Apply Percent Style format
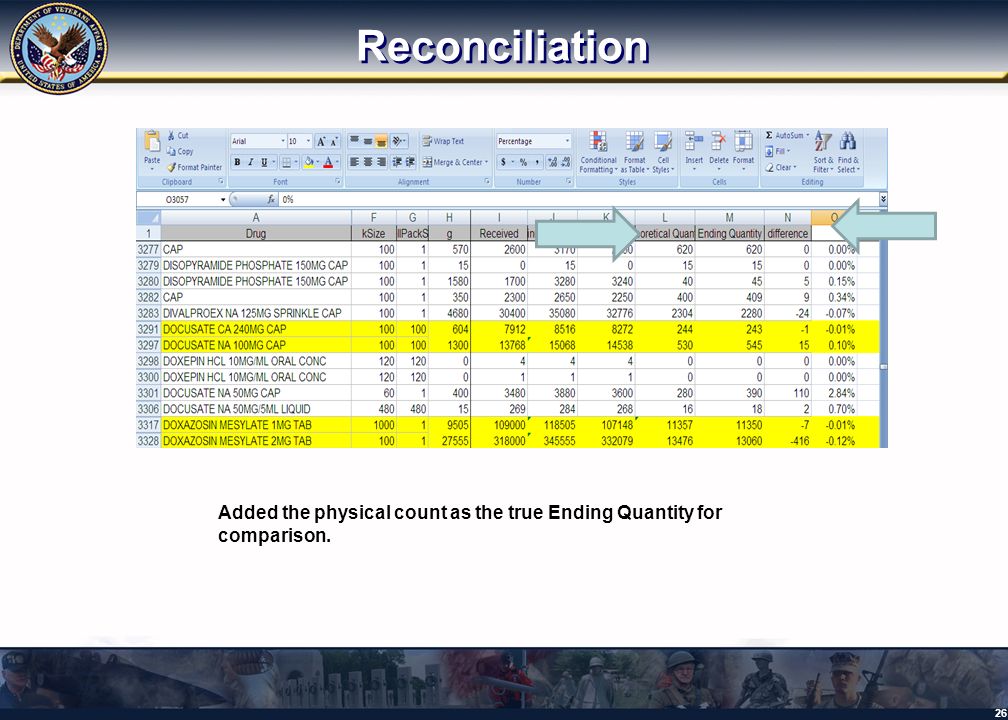 click(x=523, y=162)
